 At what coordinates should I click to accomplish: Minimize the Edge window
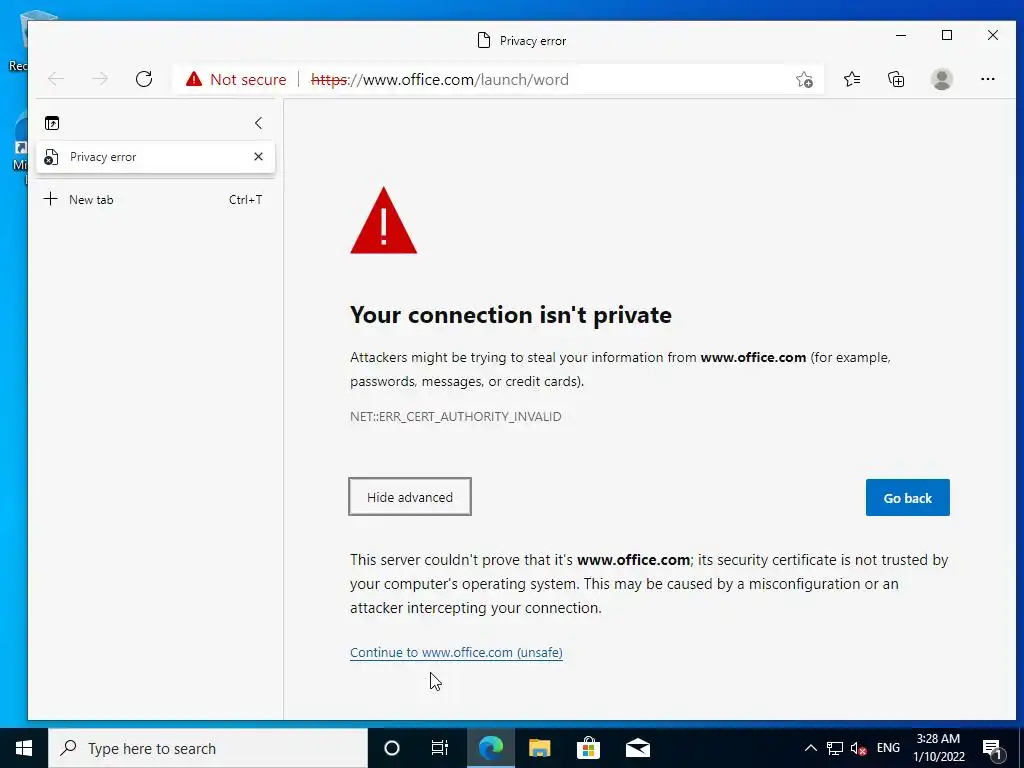[901, 35]
